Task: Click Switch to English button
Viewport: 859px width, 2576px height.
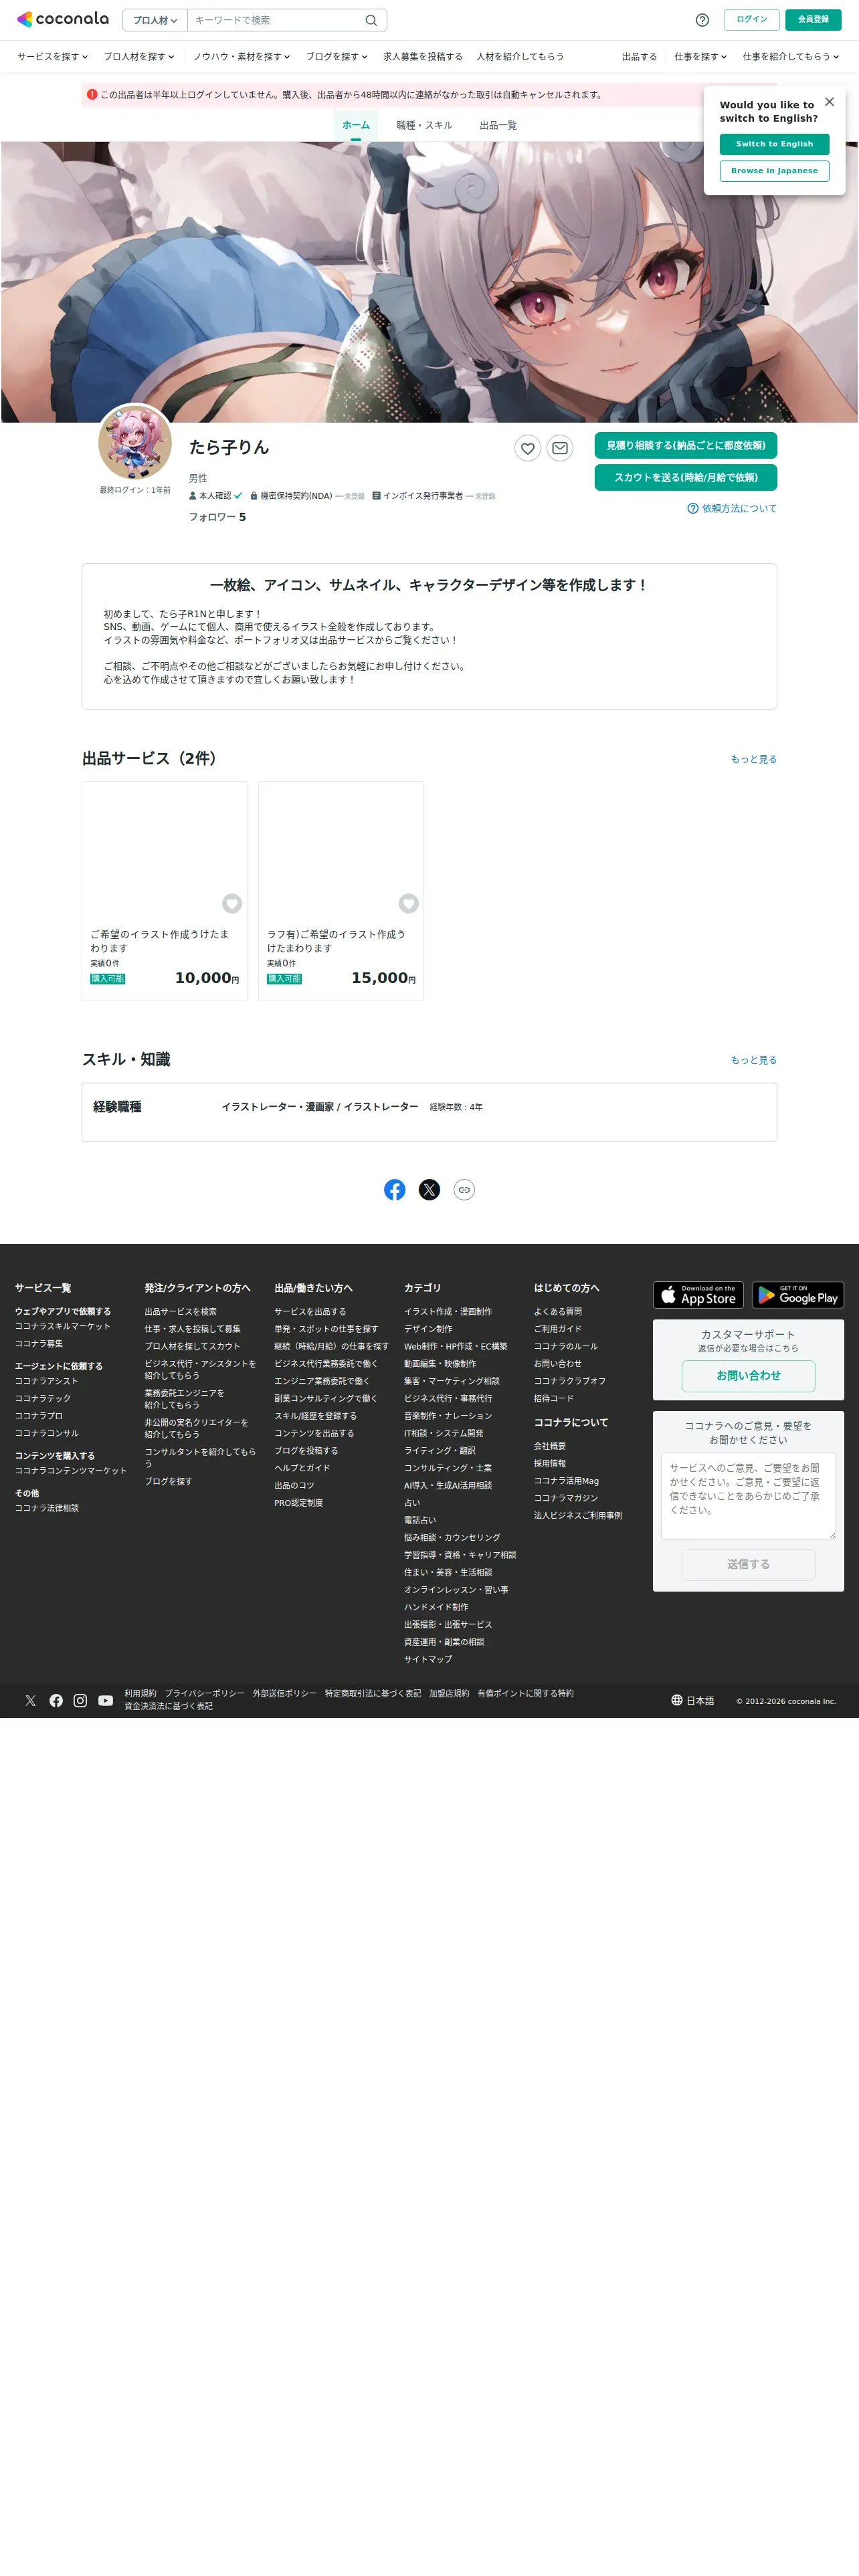Action: 774,144
